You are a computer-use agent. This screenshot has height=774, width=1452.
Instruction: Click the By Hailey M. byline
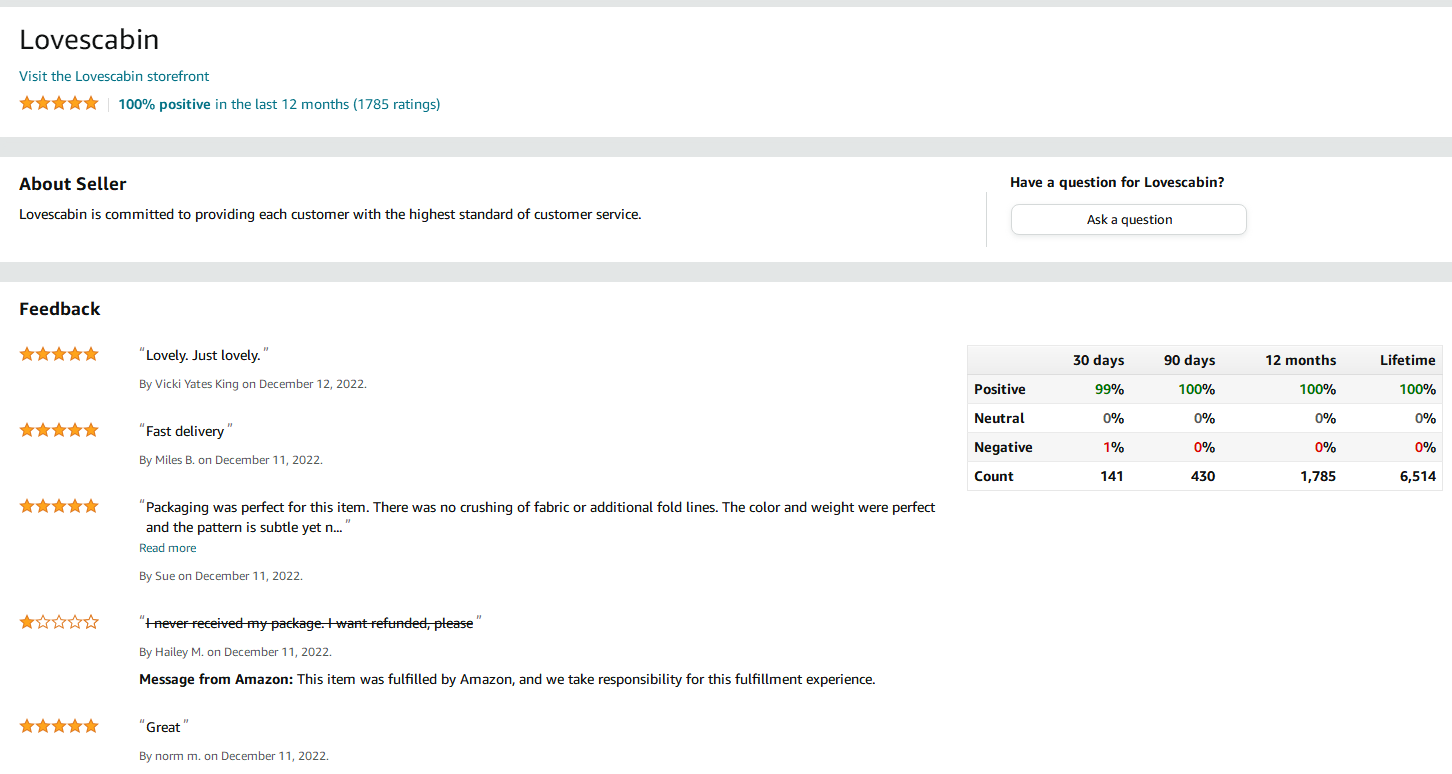click(235, 652)
